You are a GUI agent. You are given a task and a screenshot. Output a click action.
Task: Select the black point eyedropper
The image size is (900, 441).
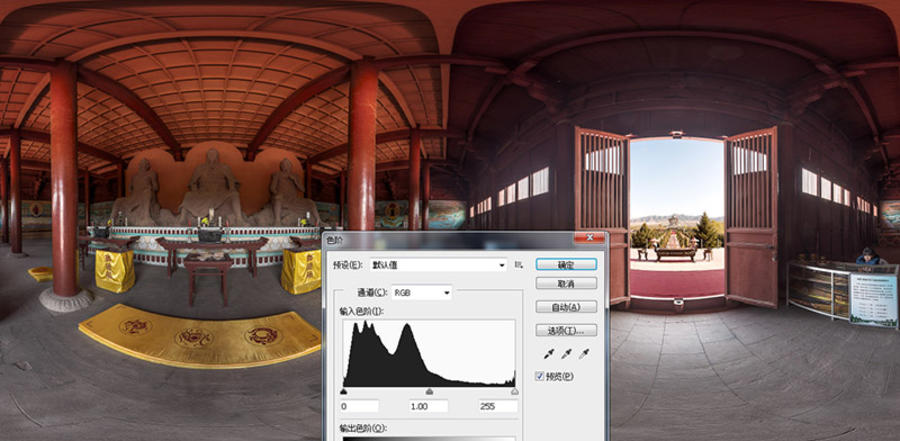click(547, 353)
